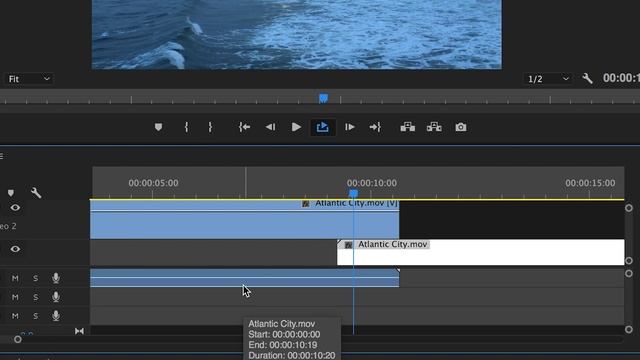Open the Fit zoom level dropdown

click(28, 79)
